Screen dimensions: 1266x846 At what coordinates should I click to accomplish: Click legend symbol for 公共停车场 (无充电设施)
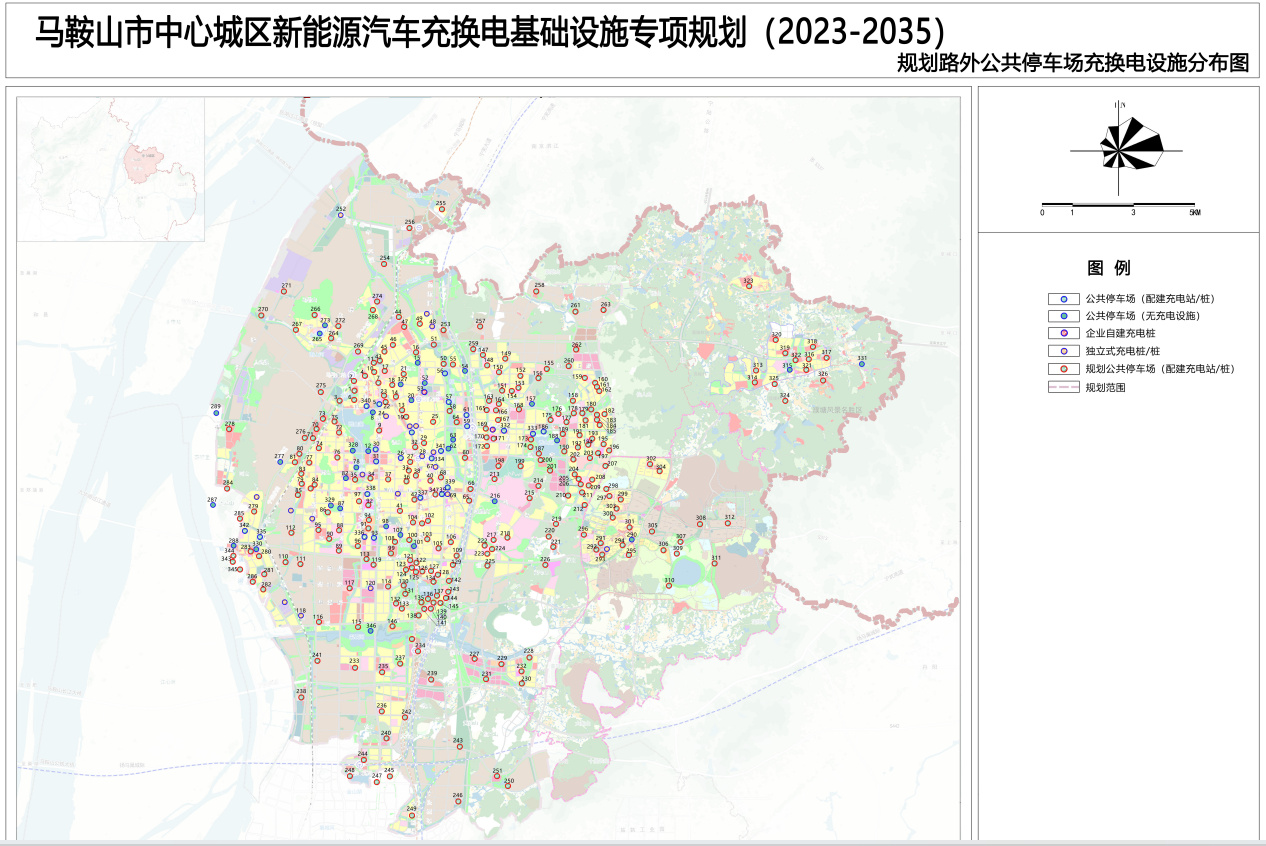pyautogui.click(x=1063, y=316)
